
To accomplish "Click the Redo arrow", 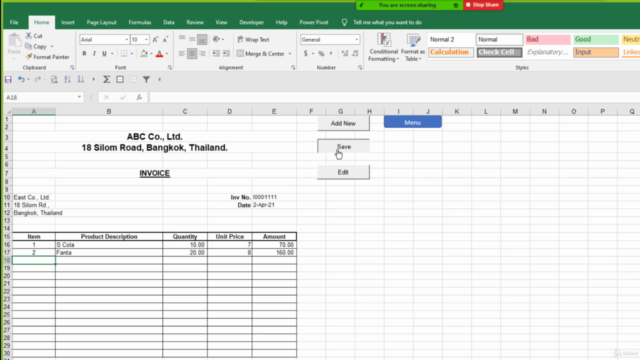I will pos(37,79).
